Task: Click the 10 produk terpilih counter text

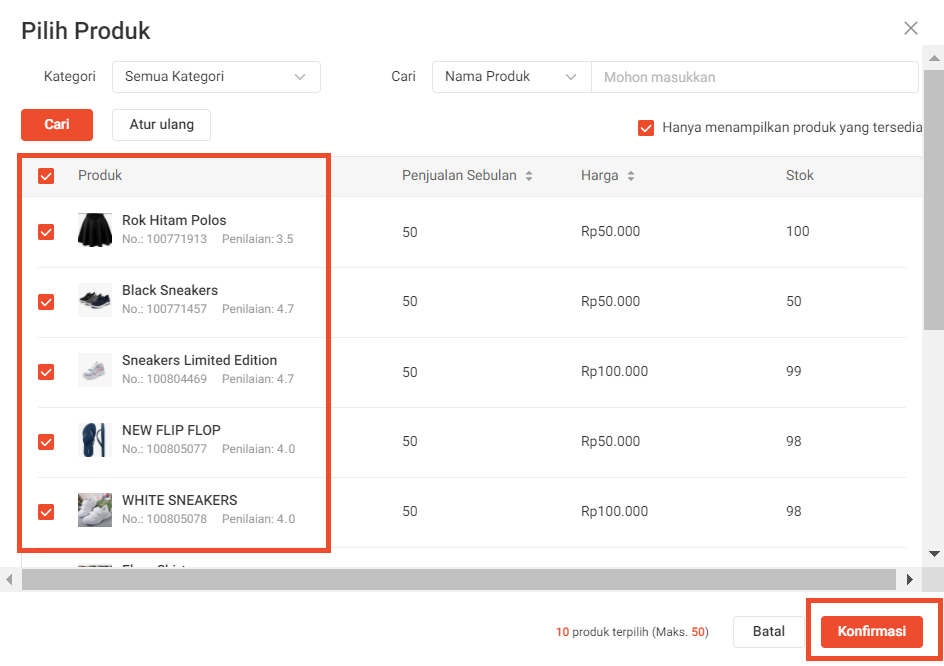Action: click(632, 632)
